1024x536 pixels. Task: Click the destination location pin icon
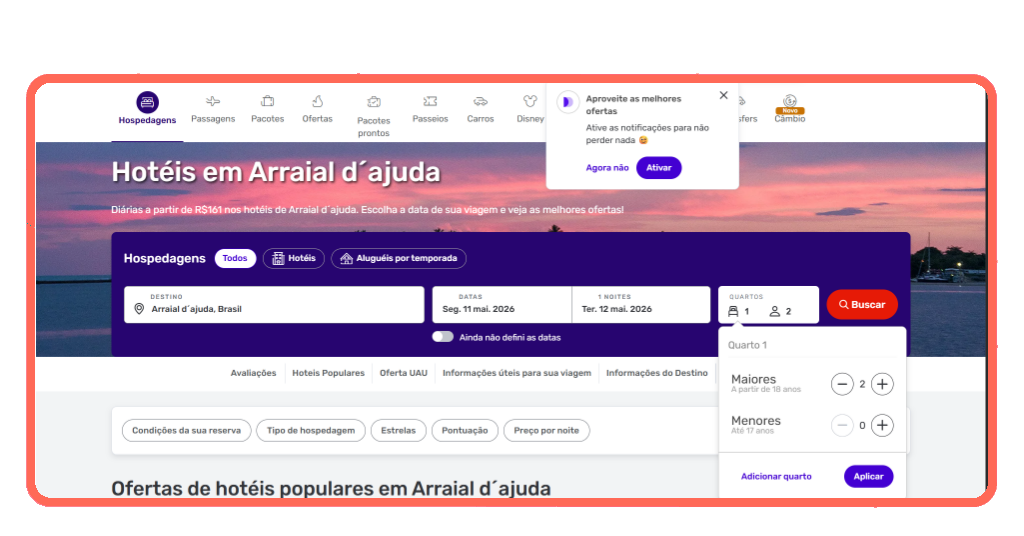pyautogui.click(x=139, y=309)
